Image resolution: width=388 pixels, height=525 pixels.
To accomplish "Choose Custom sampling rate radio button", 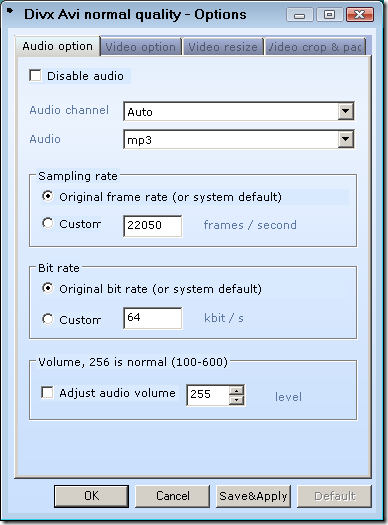I will click(x=48, y=223).
